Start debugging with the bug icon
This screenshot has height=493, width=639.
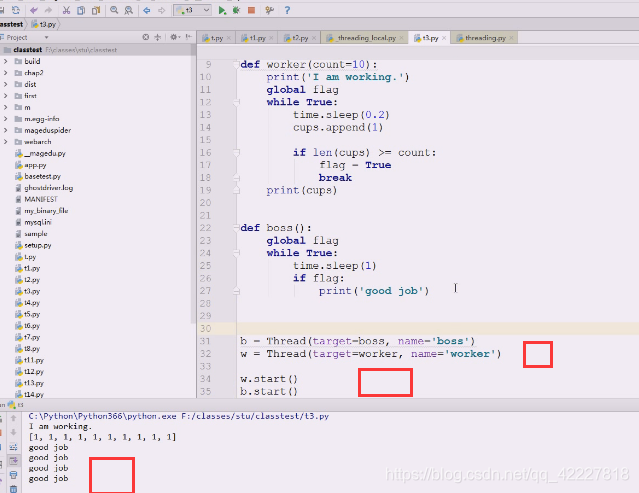[236, 10]
